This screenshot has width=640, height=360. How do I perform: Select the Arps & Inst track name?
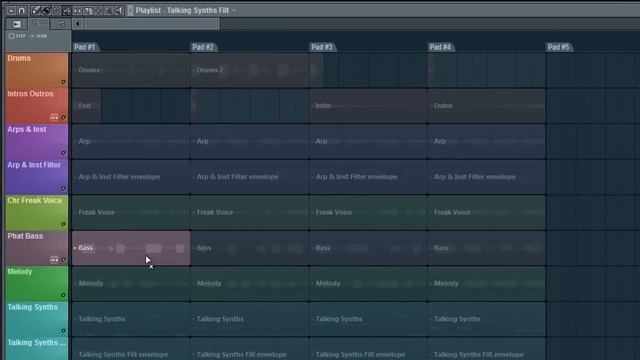[27, 129]
